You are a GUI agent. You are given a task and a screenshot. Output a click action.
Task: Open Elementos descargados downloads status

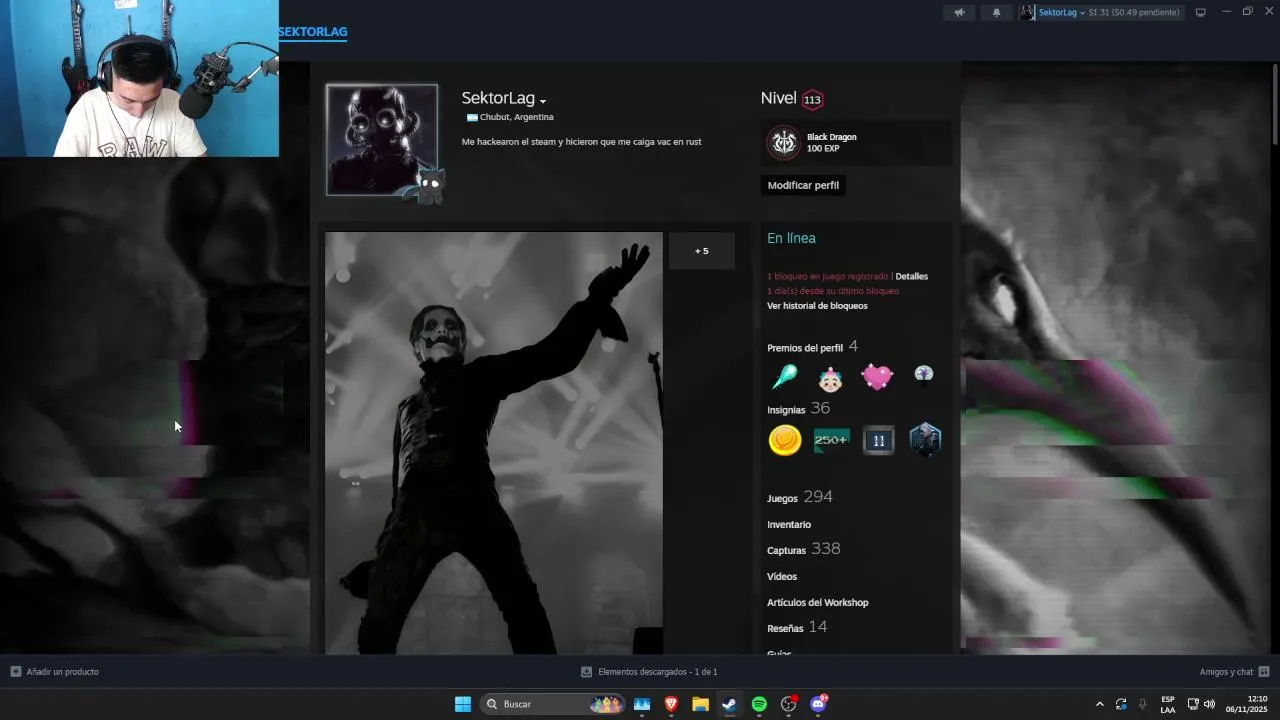(649, 672)
